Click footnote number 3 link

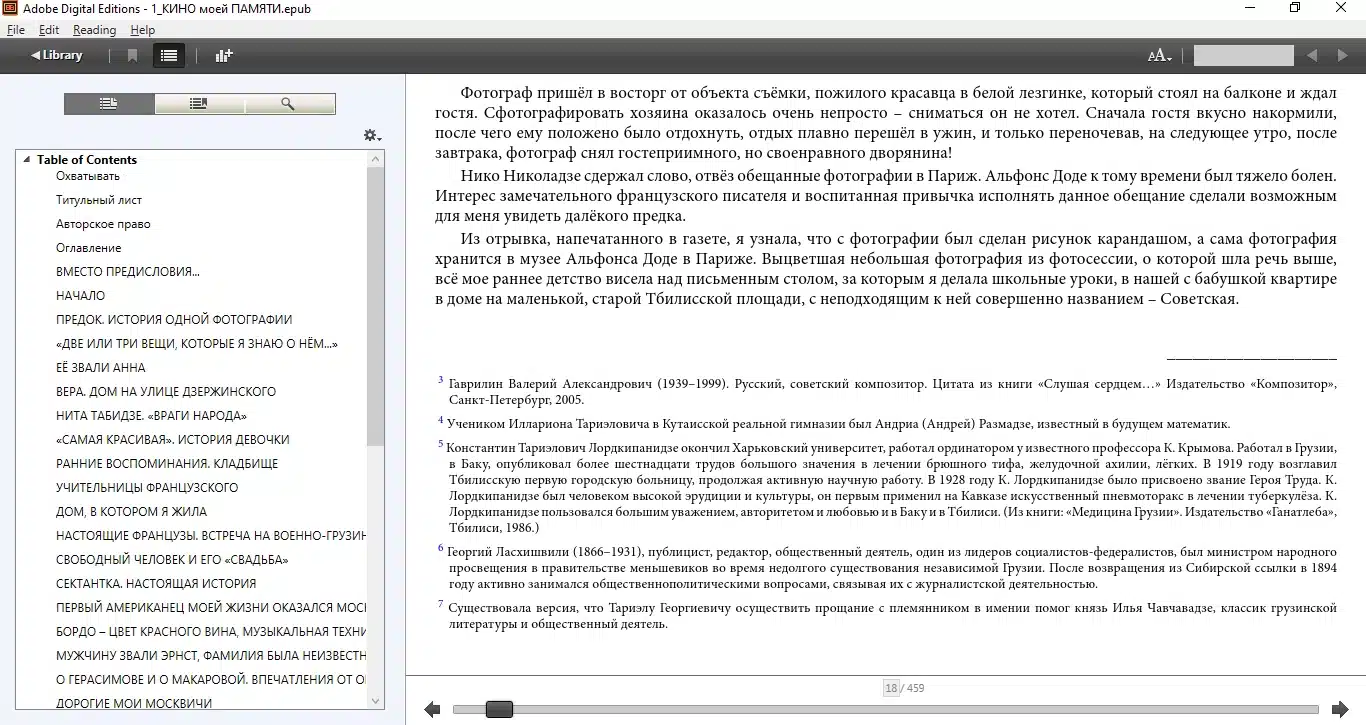coord(441,380)
